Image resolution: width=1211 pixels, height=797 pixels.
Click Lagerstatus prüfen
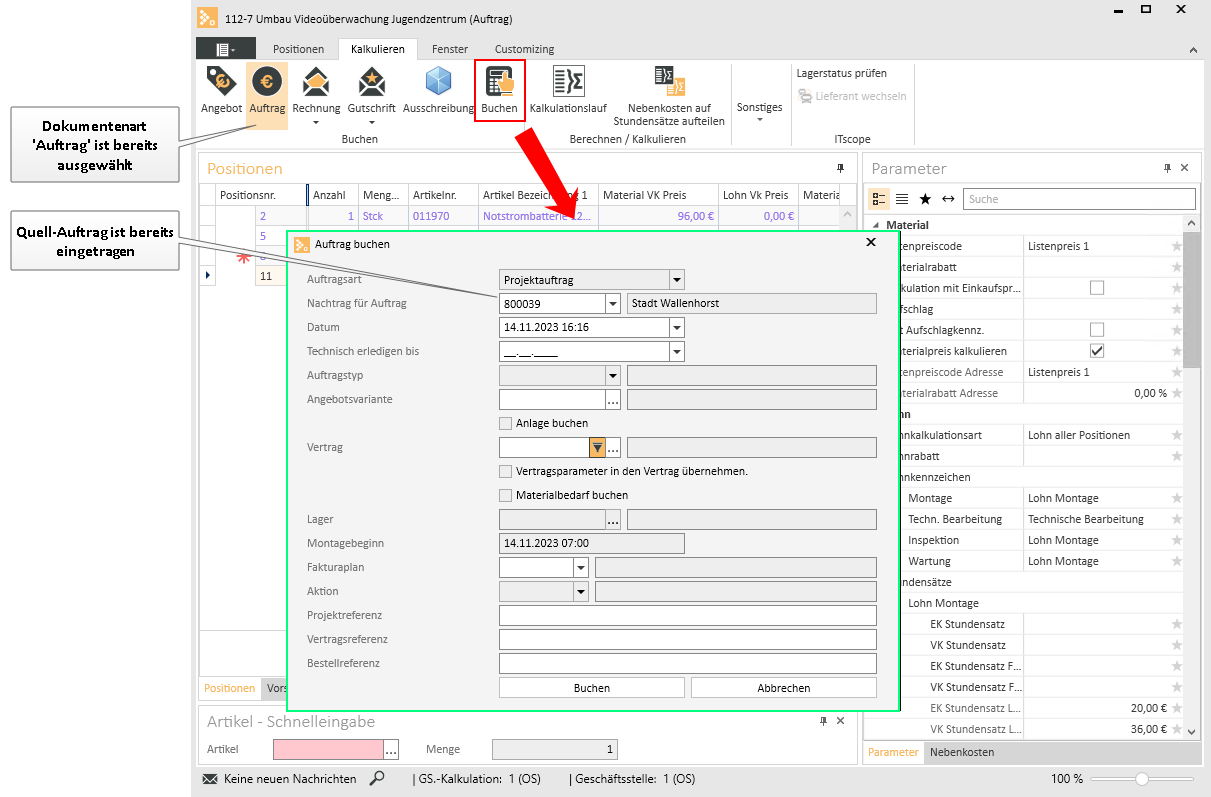(841, 73)
